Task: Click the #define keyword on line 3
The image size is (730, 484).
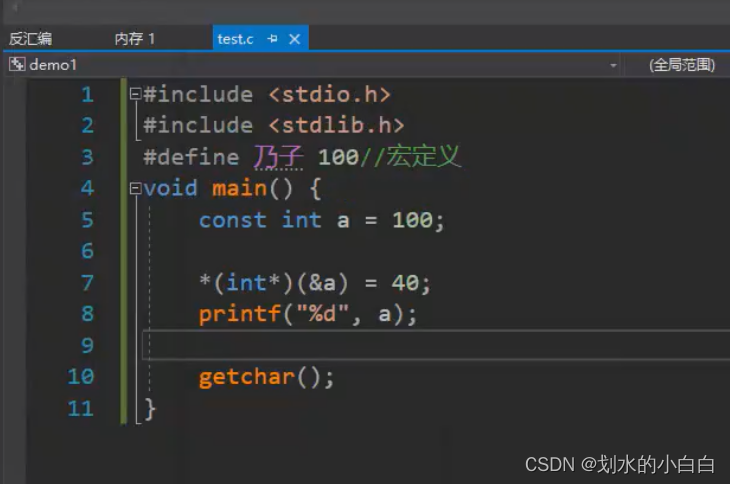Action: point(191,157)
